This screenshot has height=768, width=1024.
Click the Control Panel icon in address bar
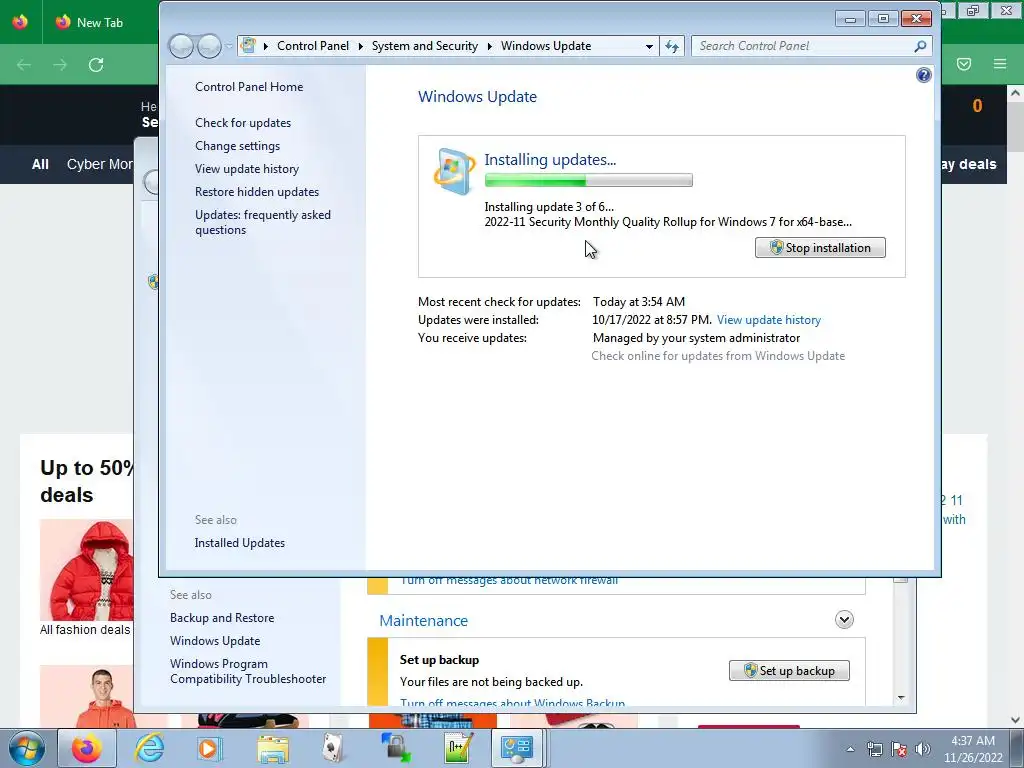pos(248,45)
